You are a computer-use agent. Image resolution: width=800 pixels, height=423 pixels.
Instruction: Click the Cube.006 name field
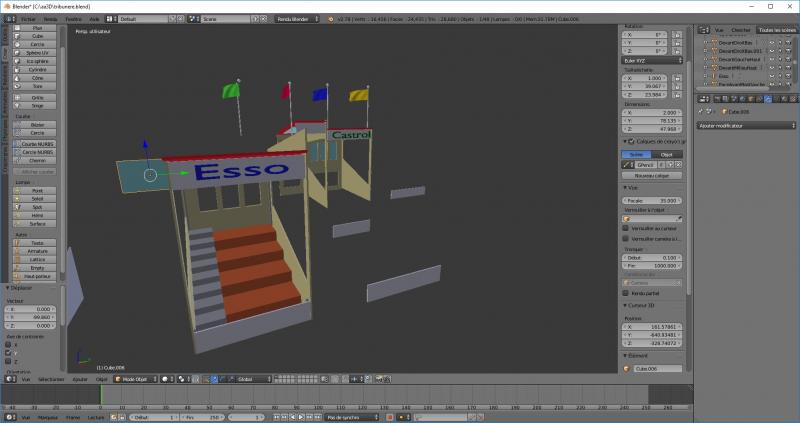[657, 368]
